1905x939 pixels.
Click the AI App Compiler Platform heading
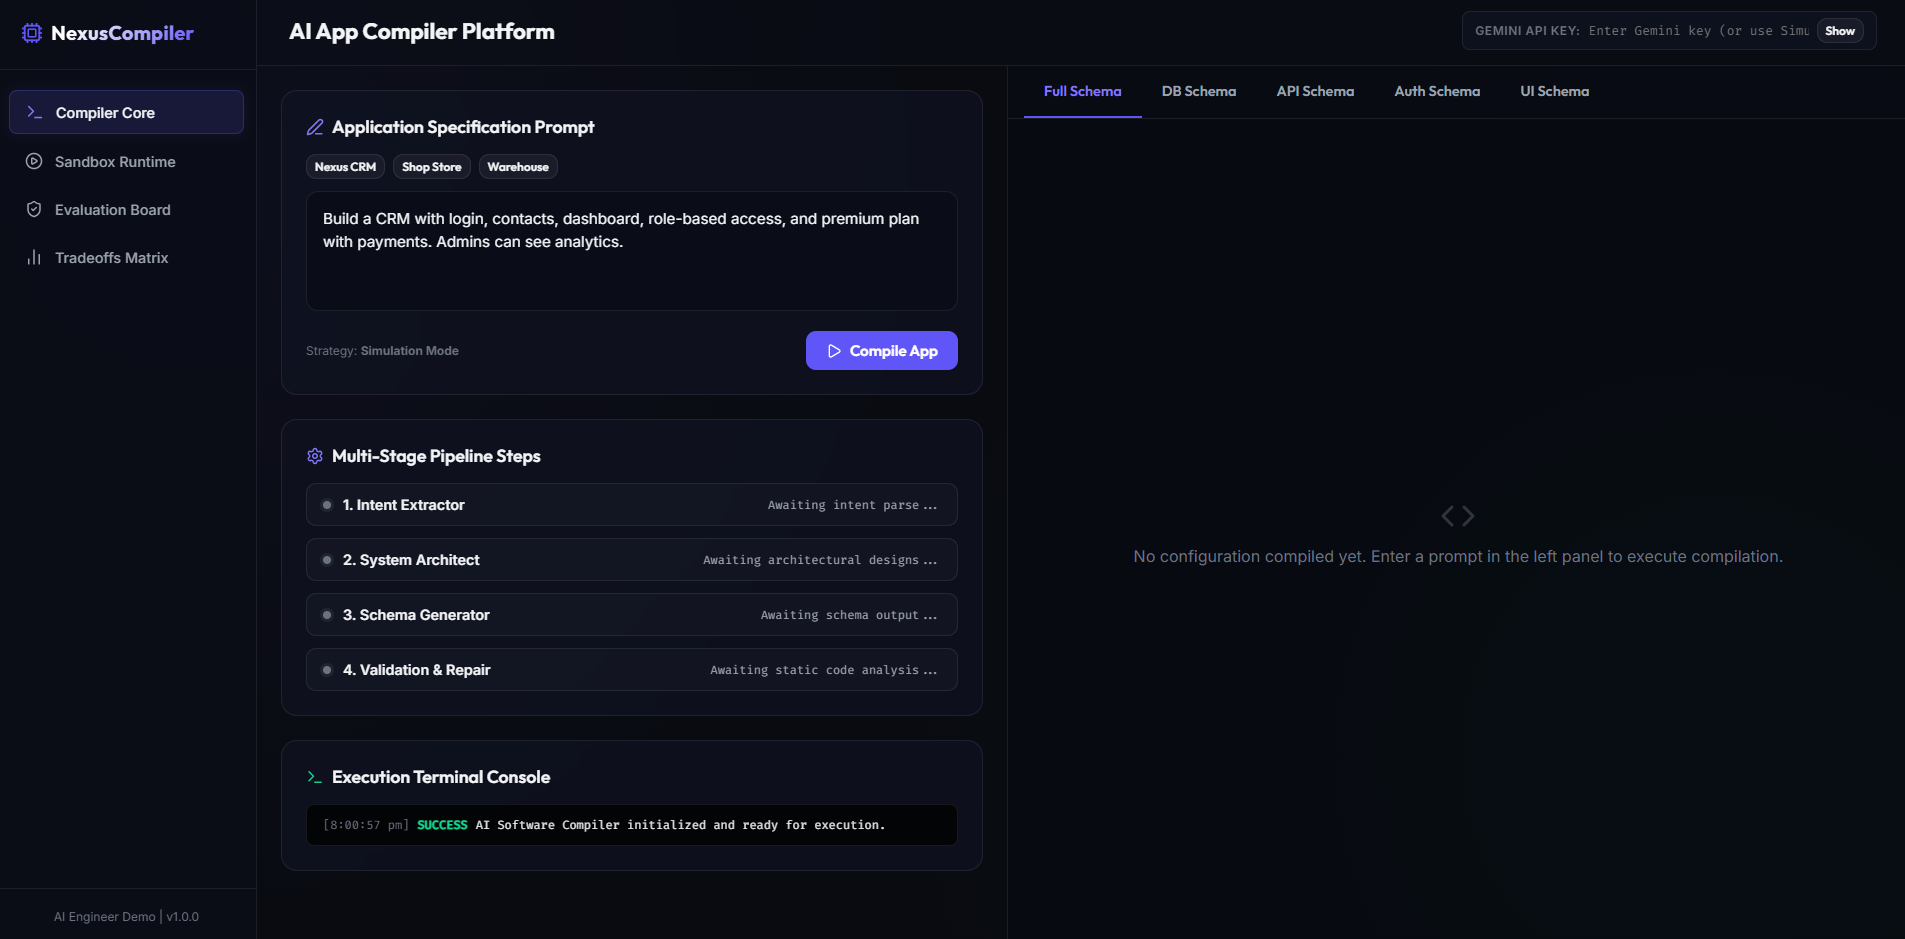tap(422, 32)
